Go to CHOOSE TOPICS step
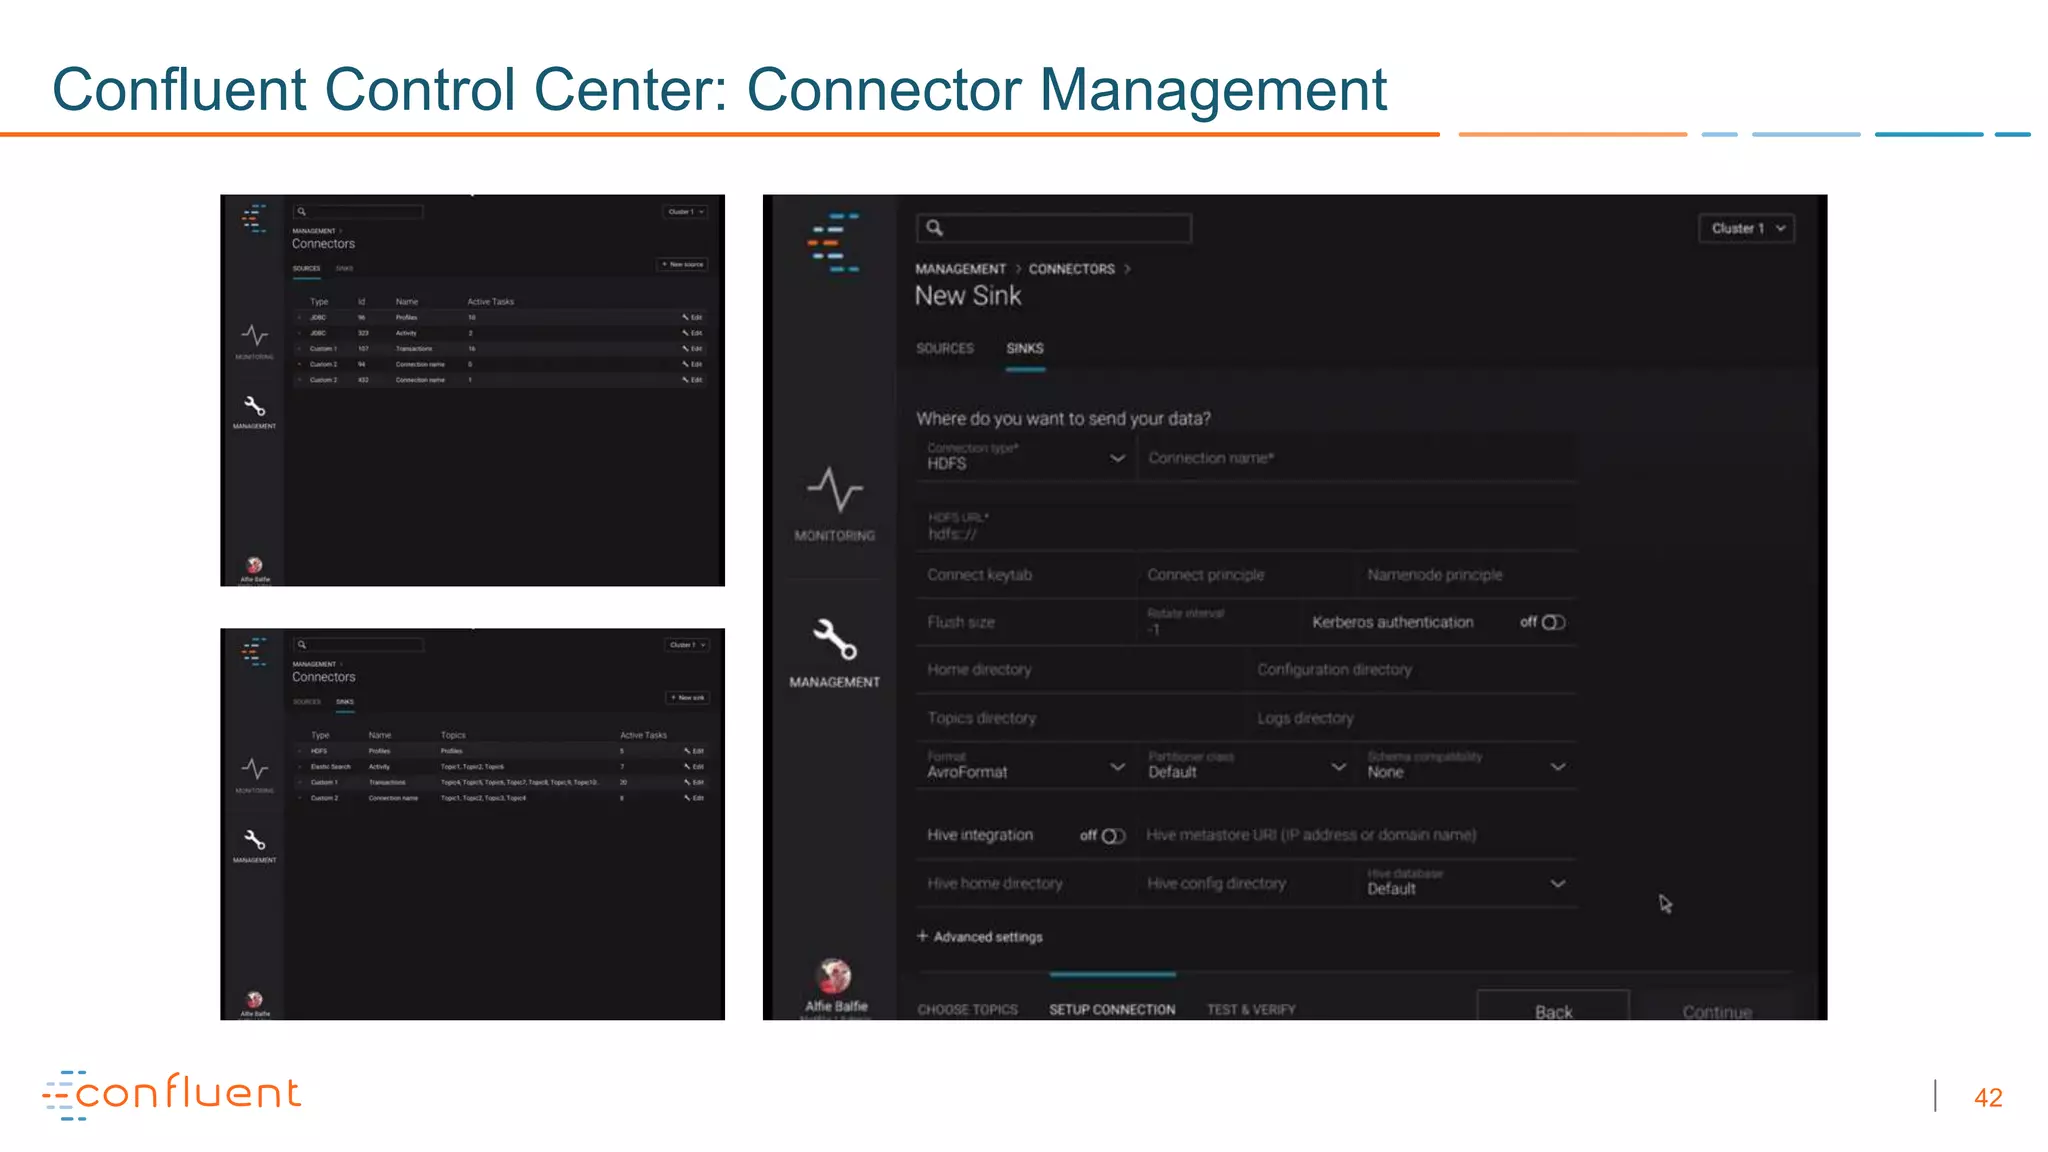This screenshot has width=2048, height=1152. [x=967, y=1010]
